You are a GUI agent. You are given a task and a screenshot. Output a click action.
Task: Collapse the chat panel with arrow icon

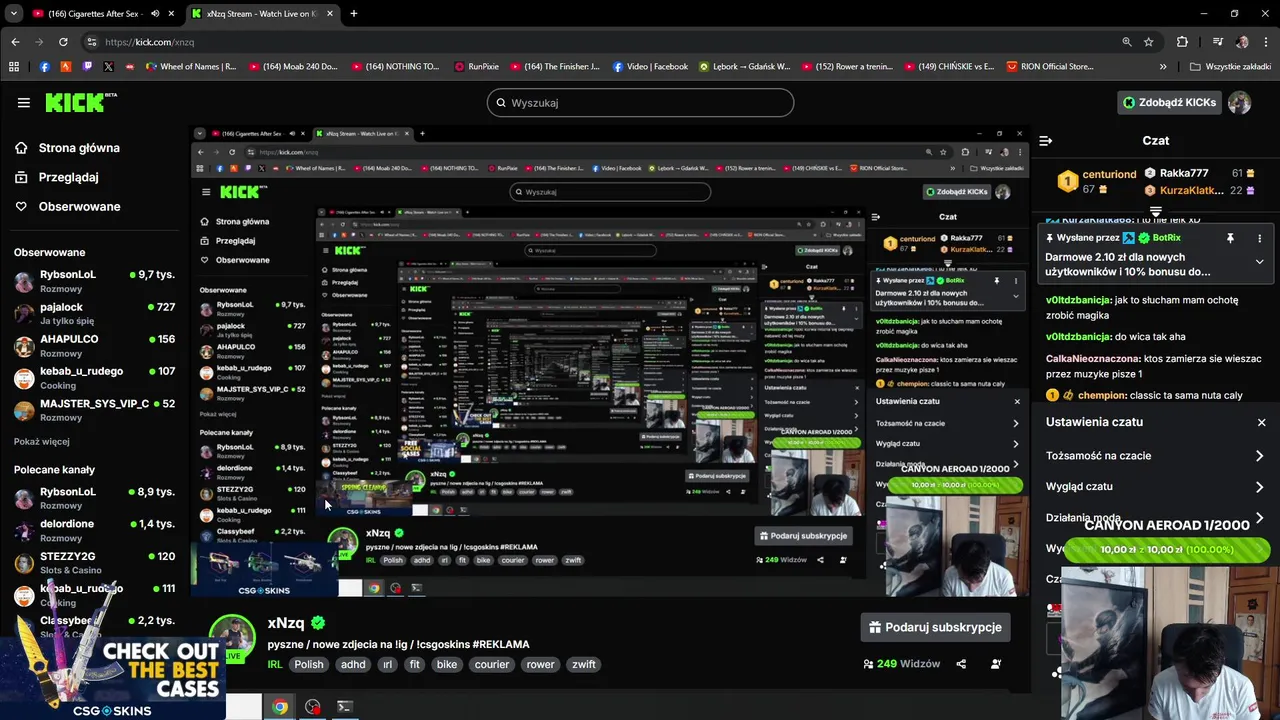pos(1045,141)
